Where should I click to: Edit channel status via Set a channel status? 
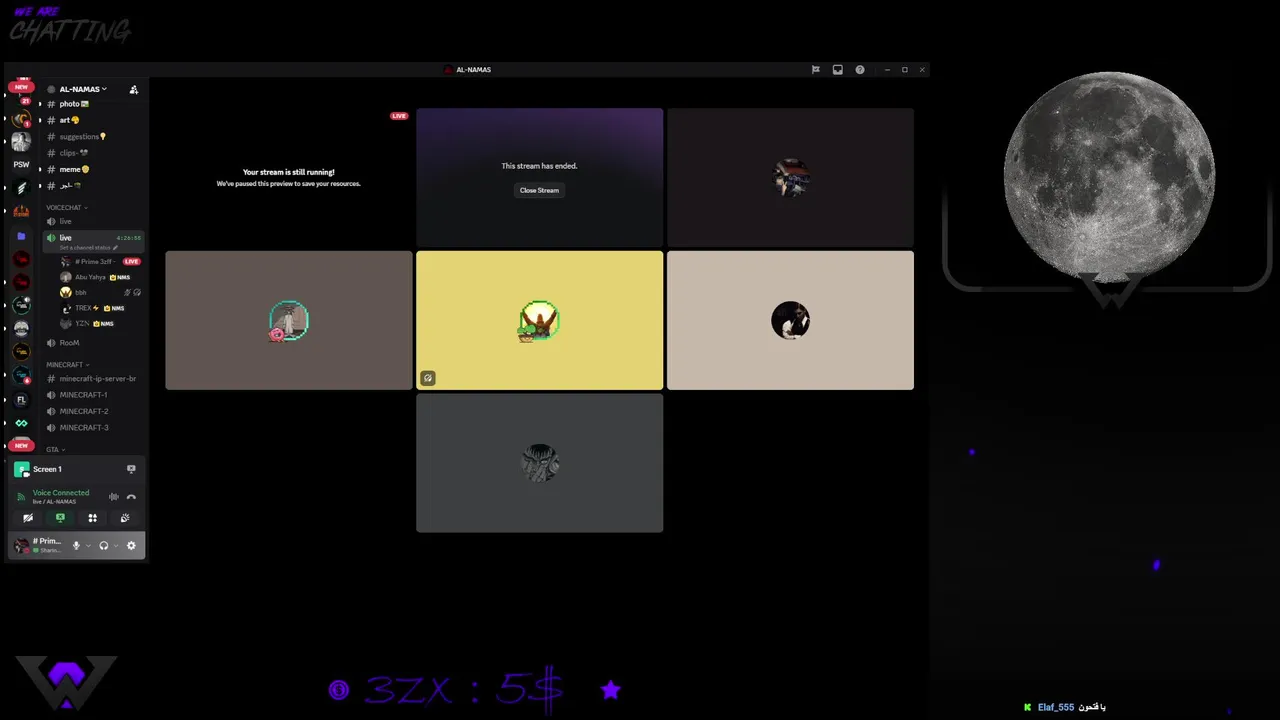89,247
